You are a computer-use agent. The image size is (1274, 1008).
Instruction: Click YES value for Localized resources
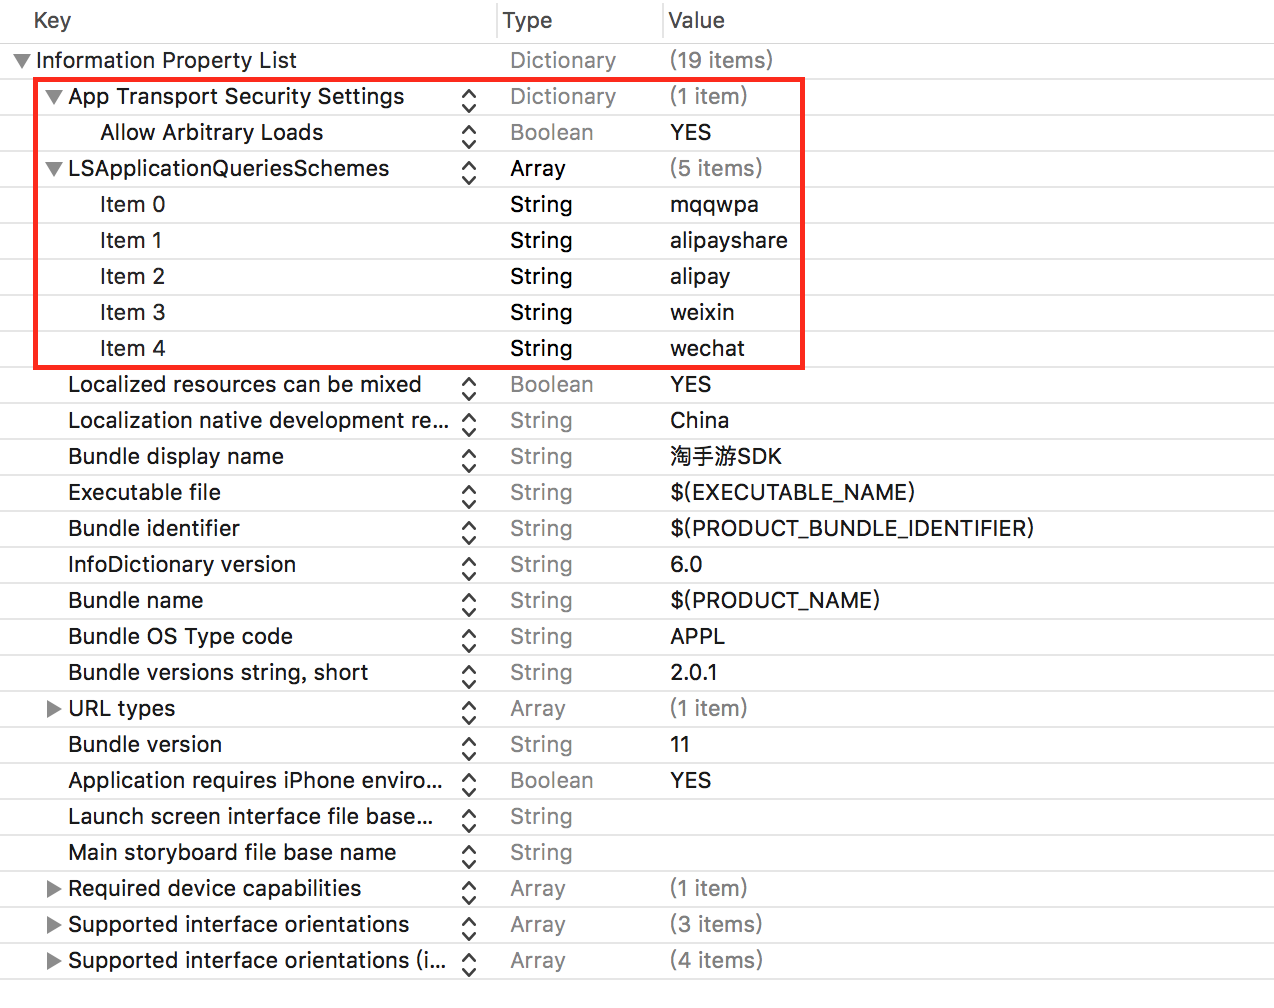tap(691, 385)
